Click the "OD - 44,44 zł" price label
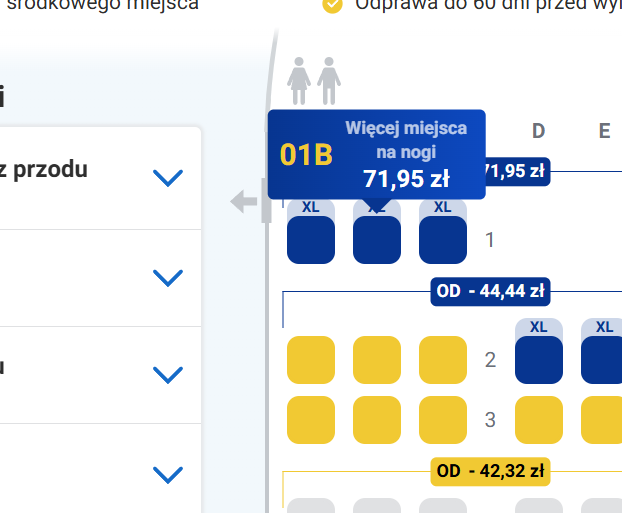The height and width of the screenshot is (513, 622). (490, 292)
